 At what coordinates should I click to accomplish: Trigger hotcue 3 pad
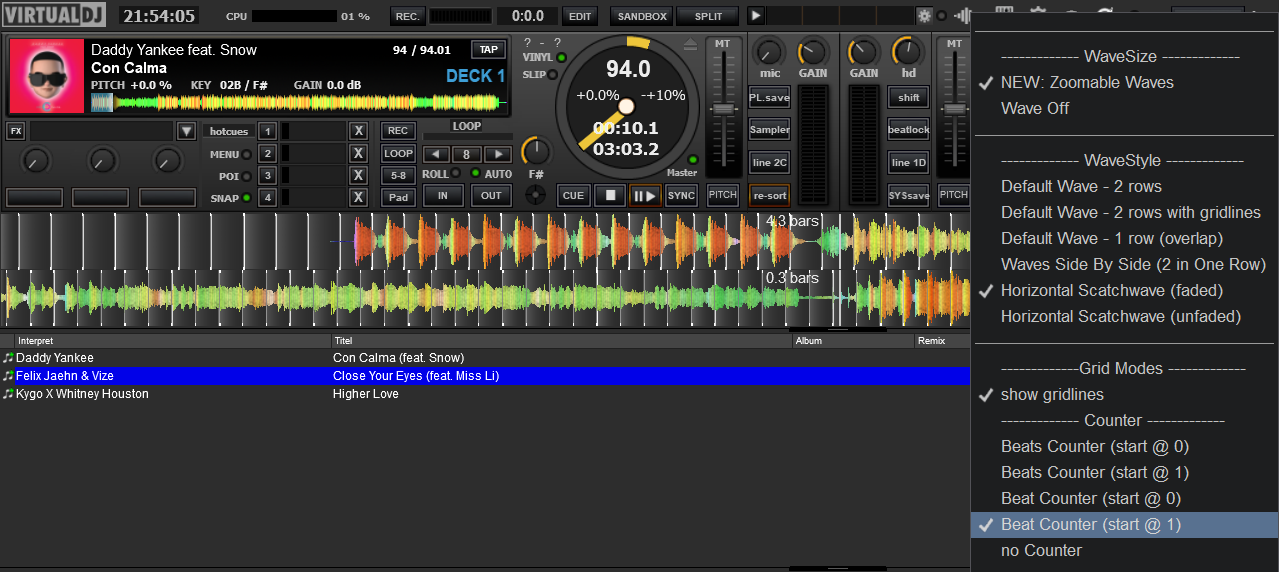pyautogui.click(x=267, y=176)
